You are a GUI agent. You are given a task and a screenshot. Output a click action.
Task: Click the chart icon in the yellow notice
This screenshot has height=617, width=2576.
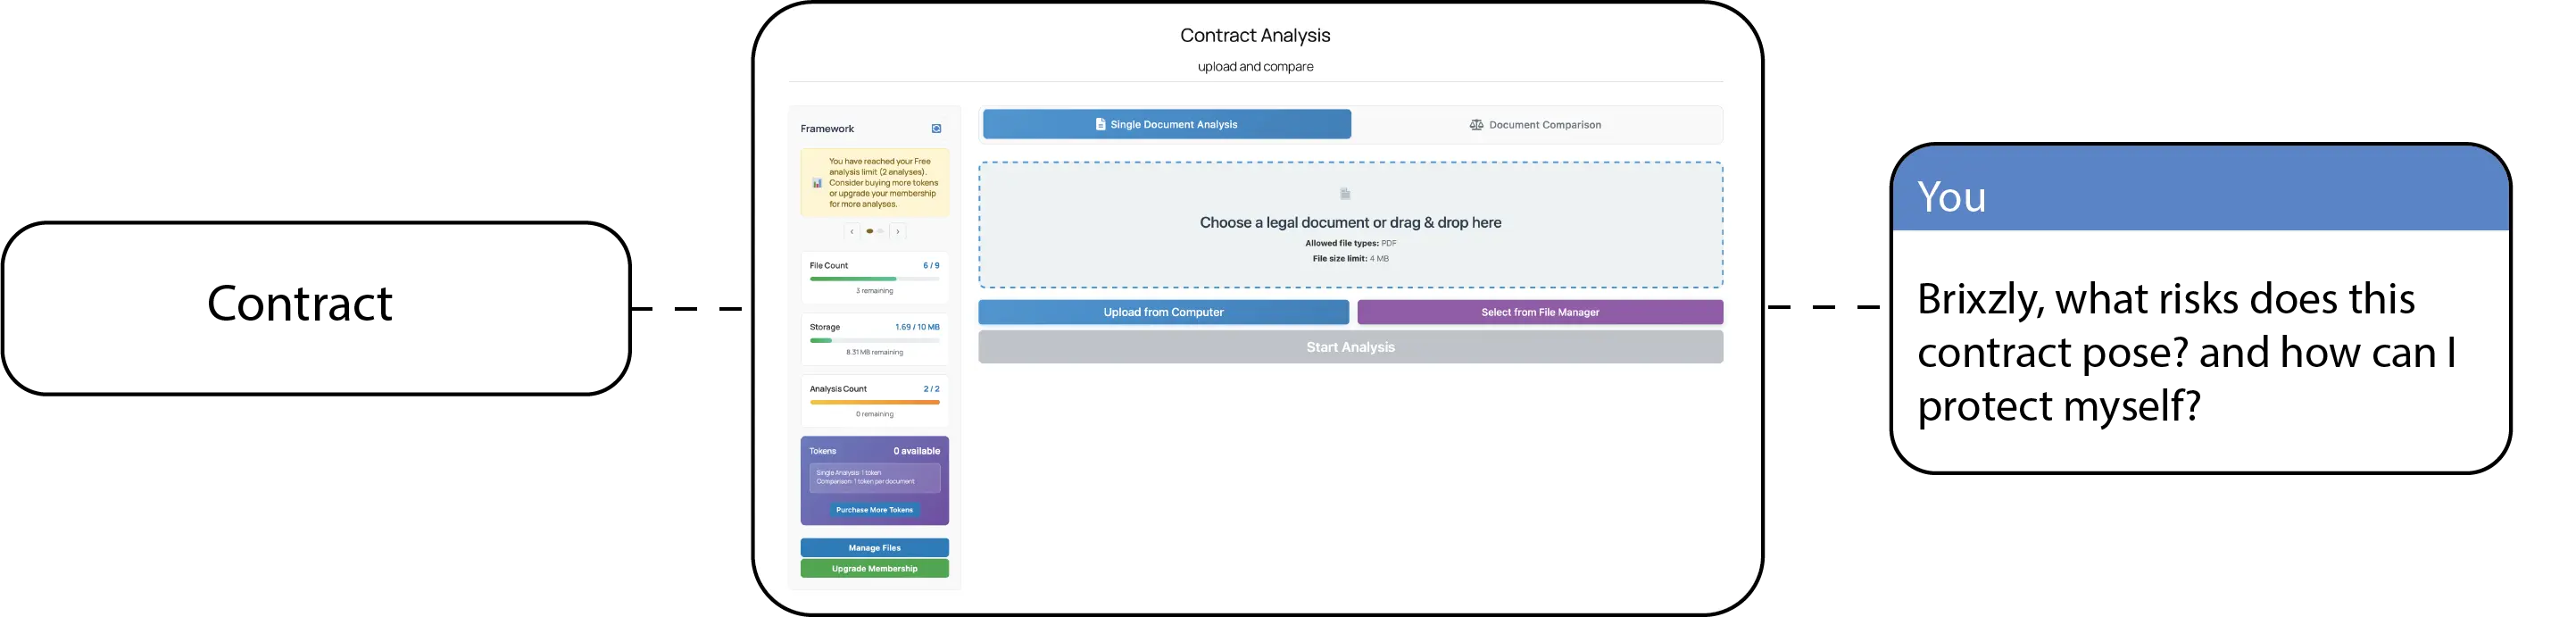(x=817, y=183)
